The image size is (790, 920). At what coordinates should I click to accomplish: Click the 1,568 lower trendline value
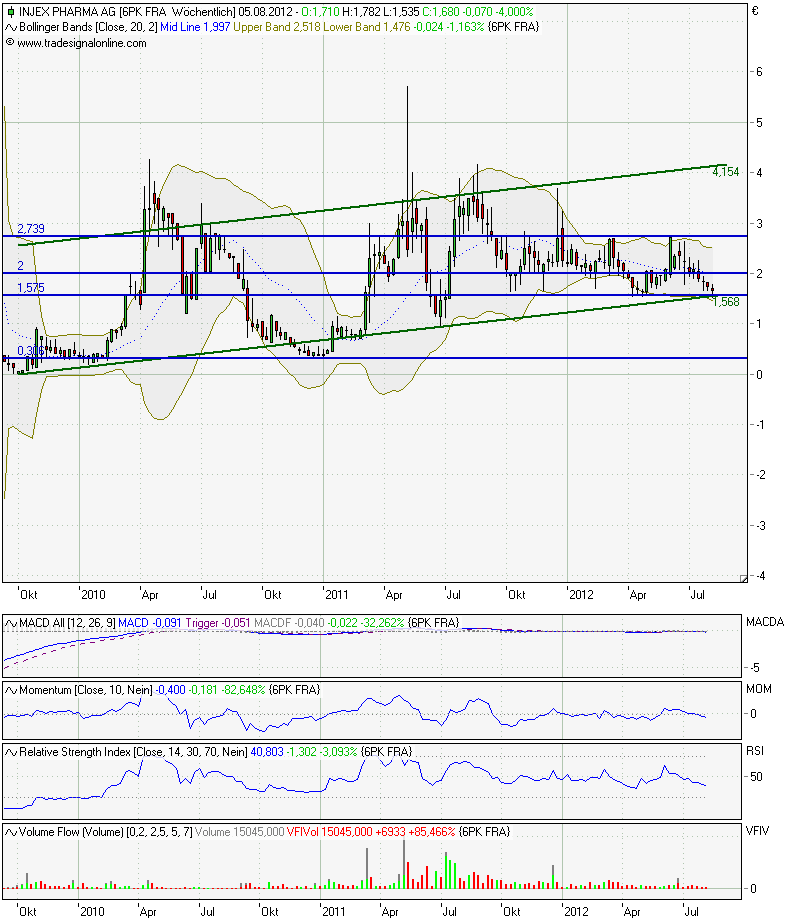(726, 302)
